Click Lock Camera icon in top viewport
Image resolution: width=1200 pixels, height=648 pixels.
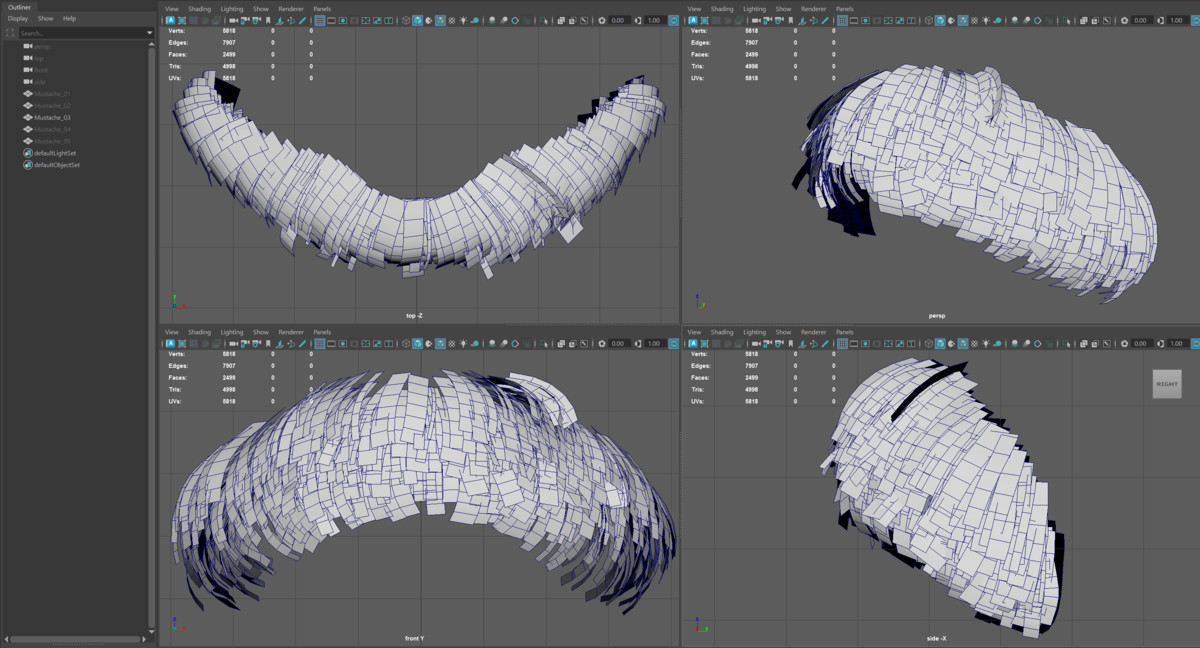(243, 20)
